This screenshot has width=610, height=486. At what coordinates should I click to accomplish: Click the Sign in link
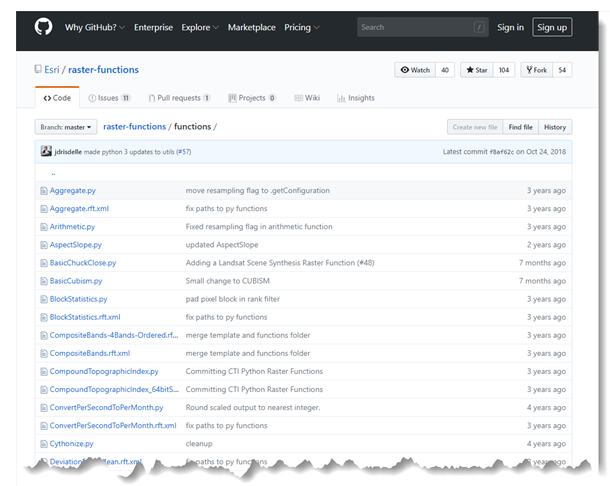click(x=510, y=27)
